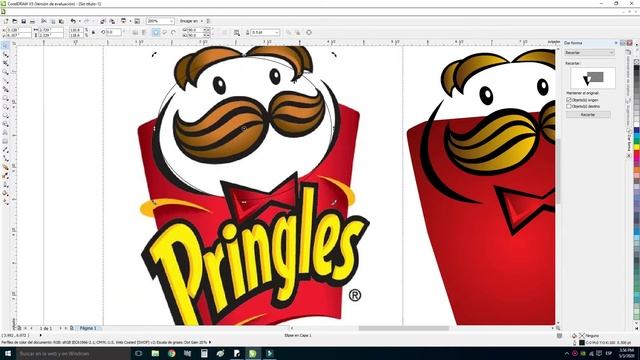
Task: Select the Freehand tool in toolbox
Action: click(x=5, y=80)
